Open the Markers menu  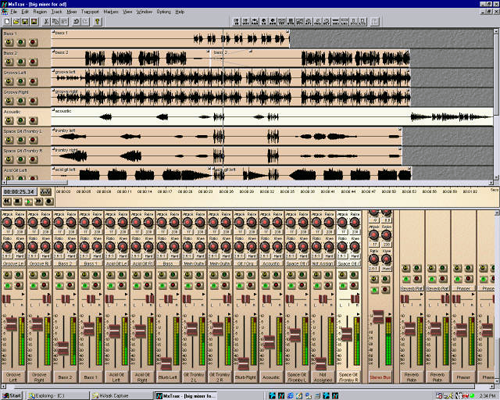(111, 12)
